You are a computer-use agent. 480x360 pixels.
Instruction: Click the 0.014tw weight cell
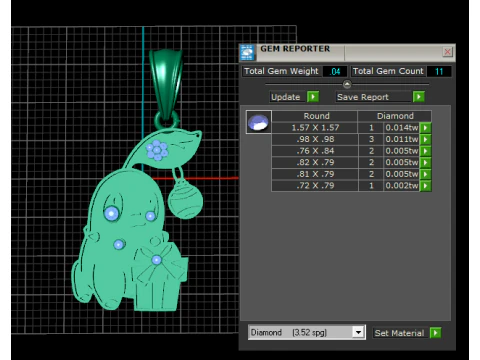coord(402,128)
